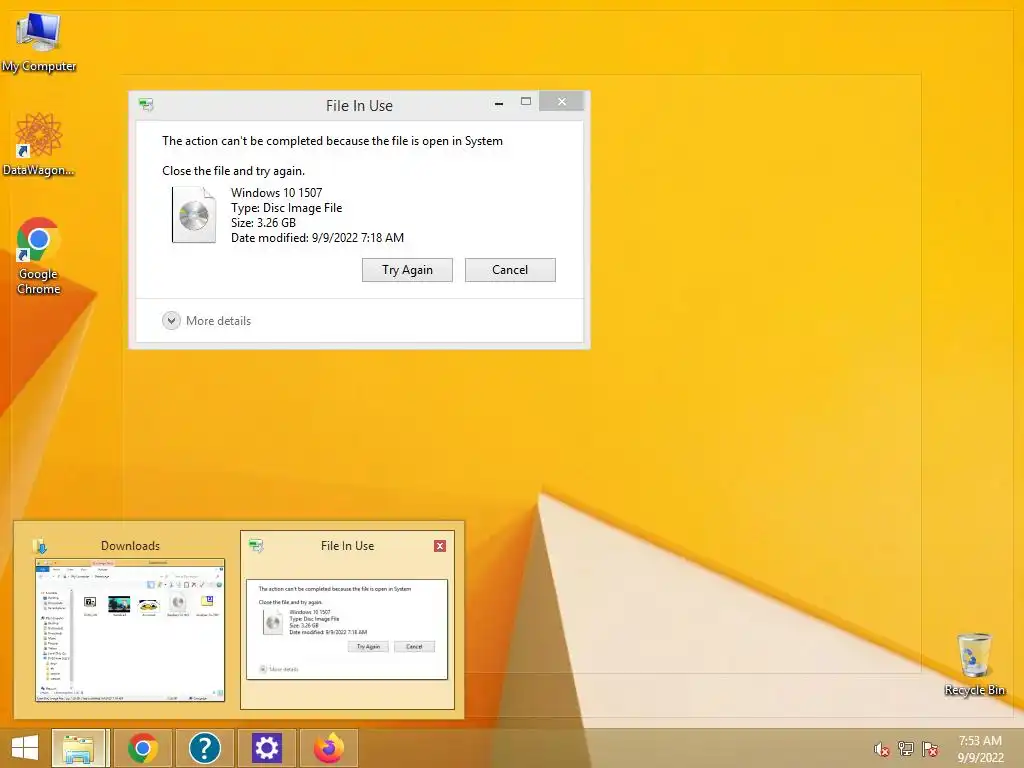Close the File In Use dialog window

(562, 102)
